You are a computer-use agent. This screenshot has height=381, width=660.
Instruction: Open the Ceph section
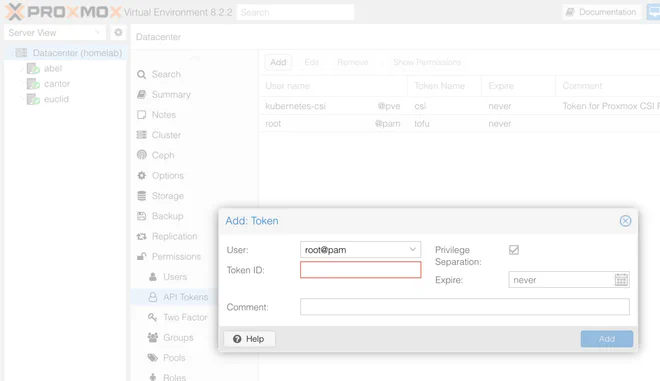click(x=163, y=155)
